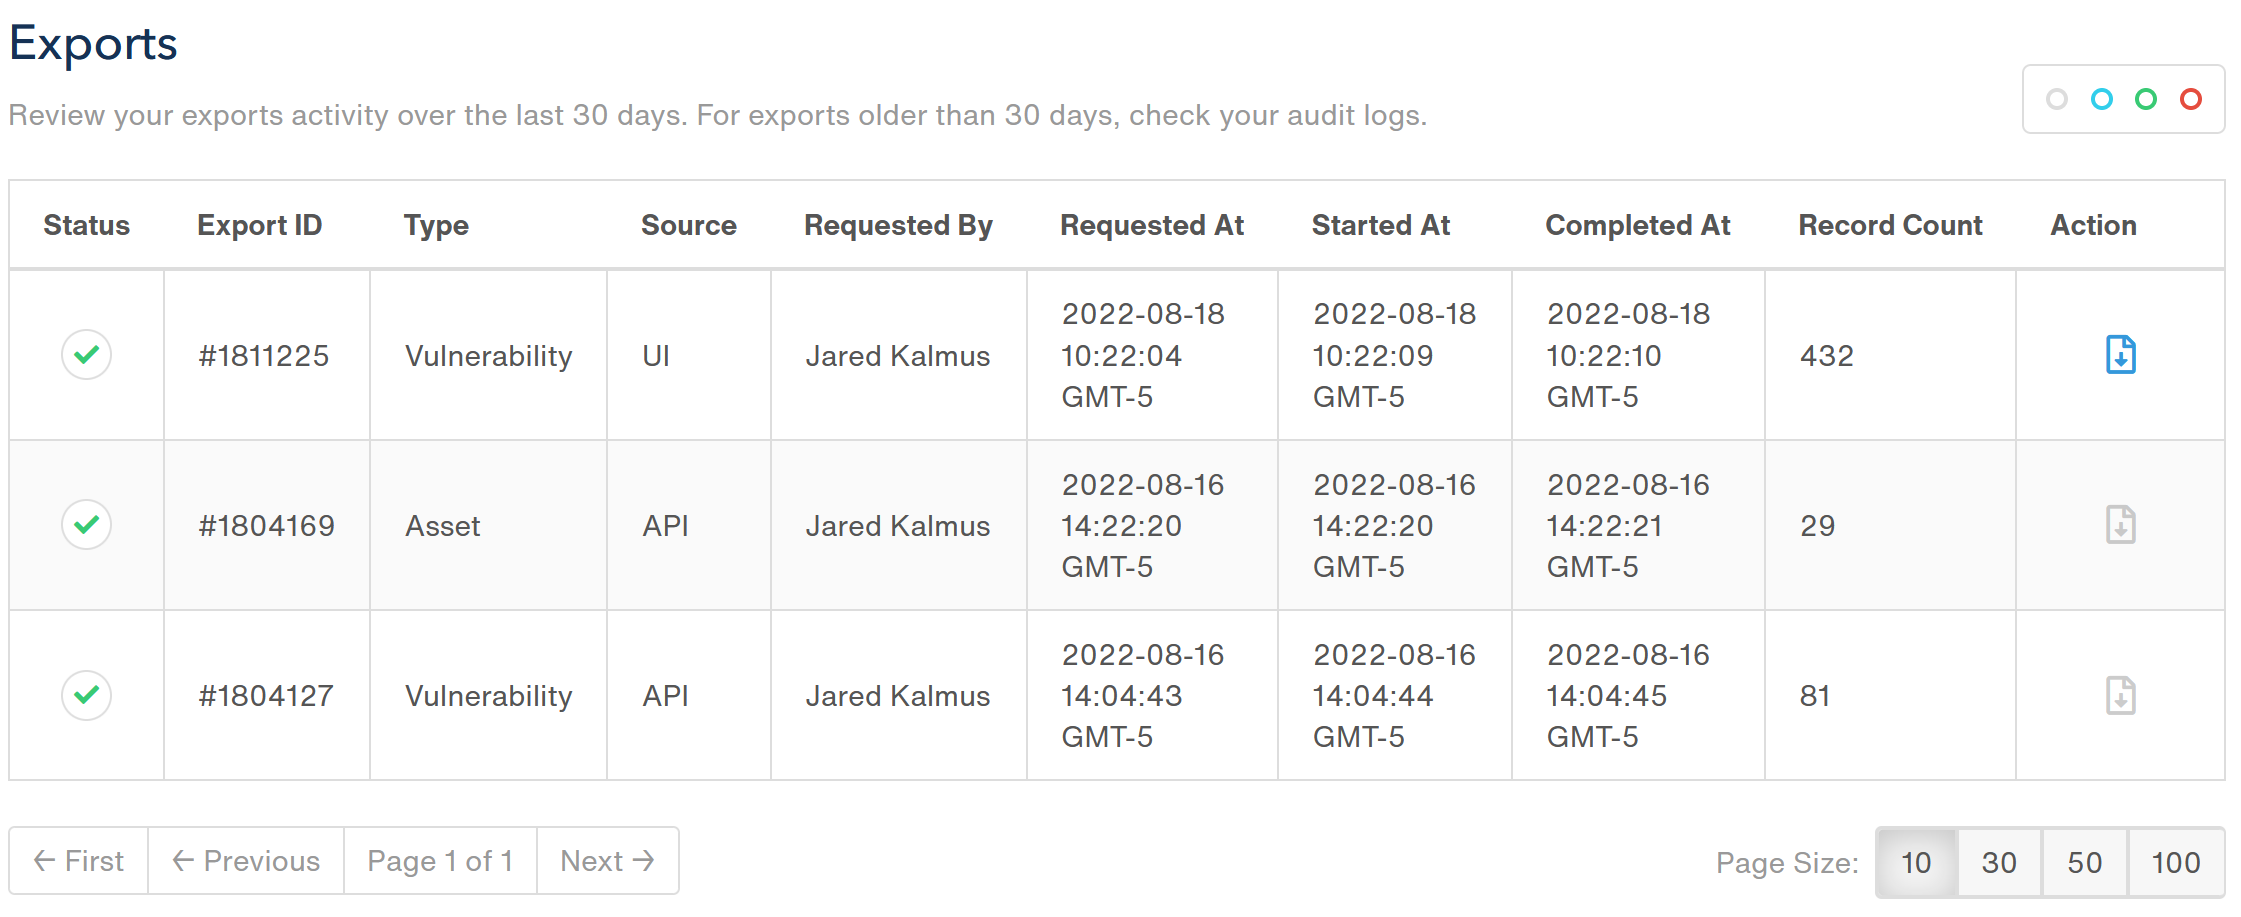Select the blue status filter circle

(x=2102, y=99)
